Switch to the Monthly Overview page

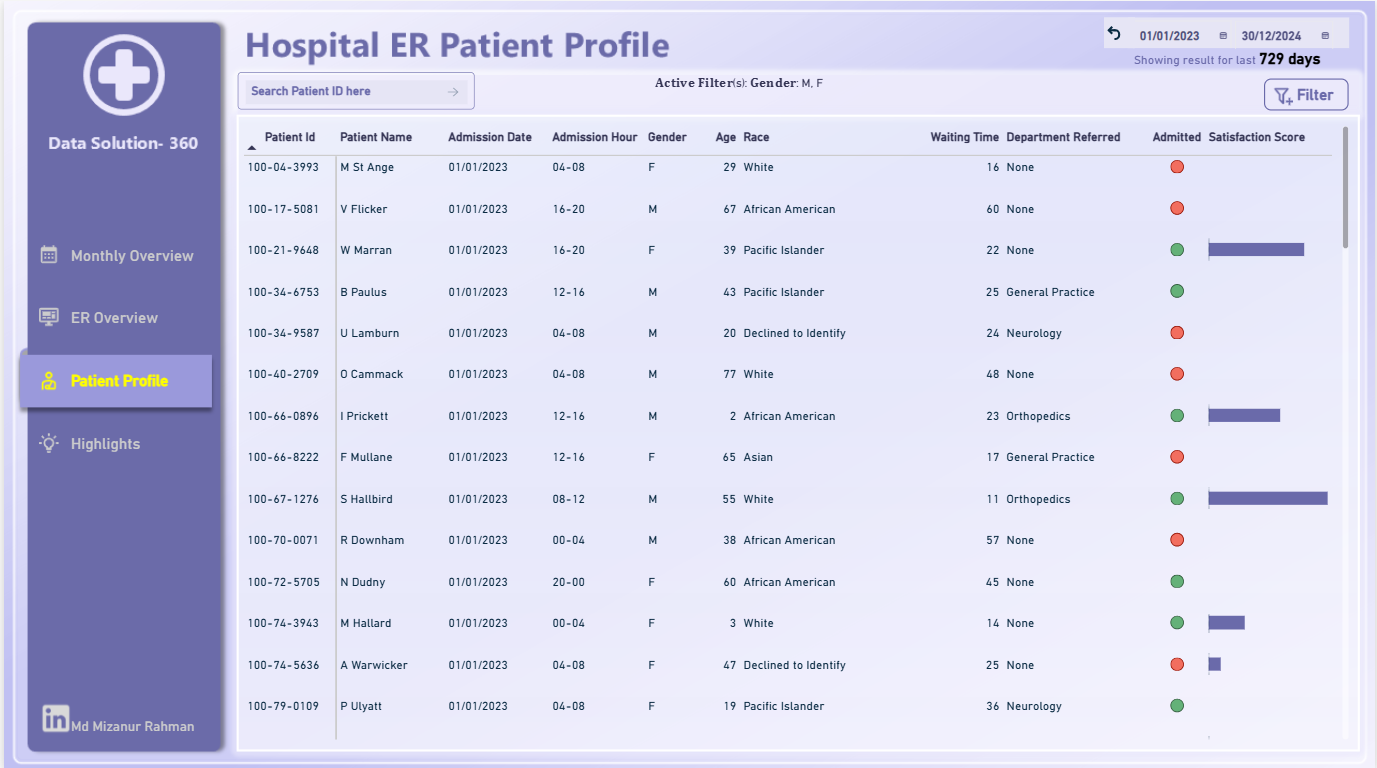132,256
